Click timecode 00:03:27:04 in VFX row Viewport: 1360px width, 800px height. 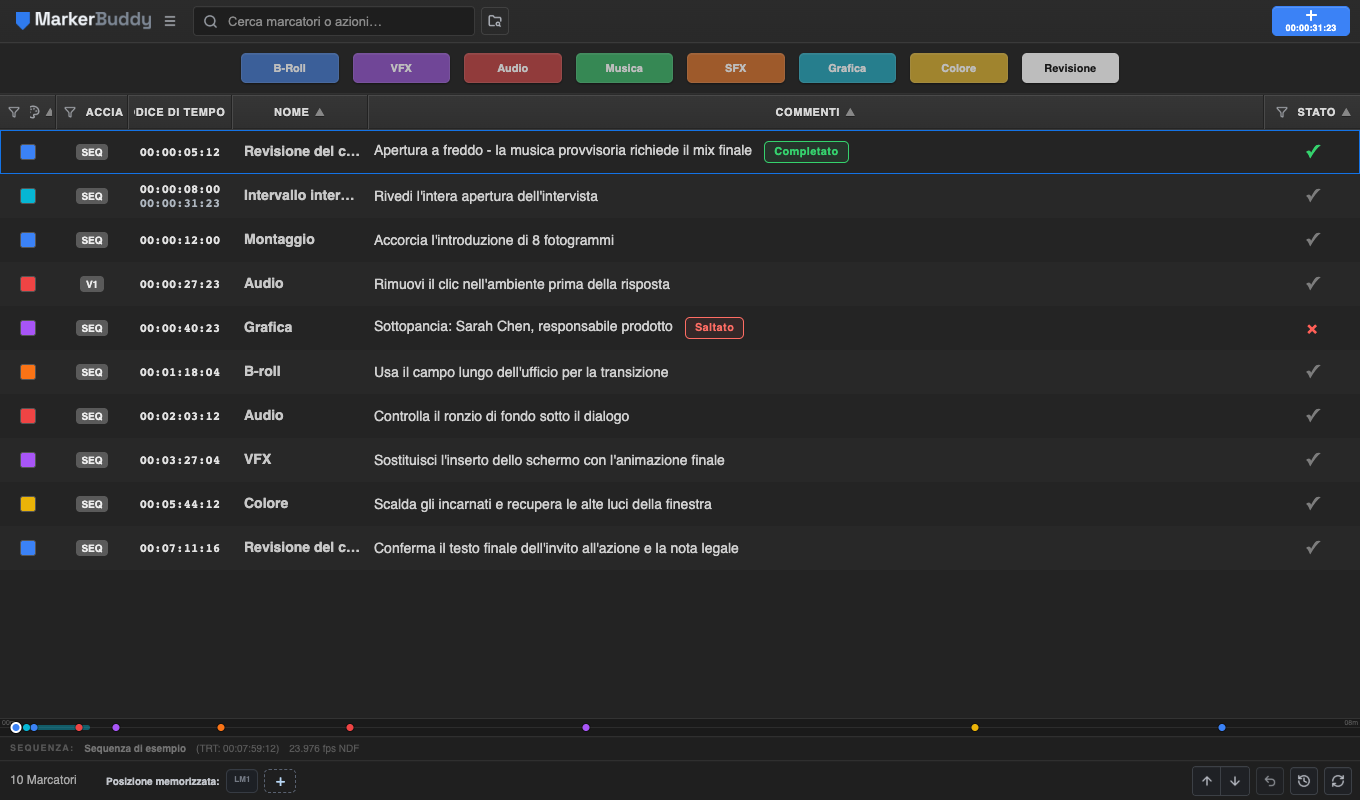tap(180, 460)
